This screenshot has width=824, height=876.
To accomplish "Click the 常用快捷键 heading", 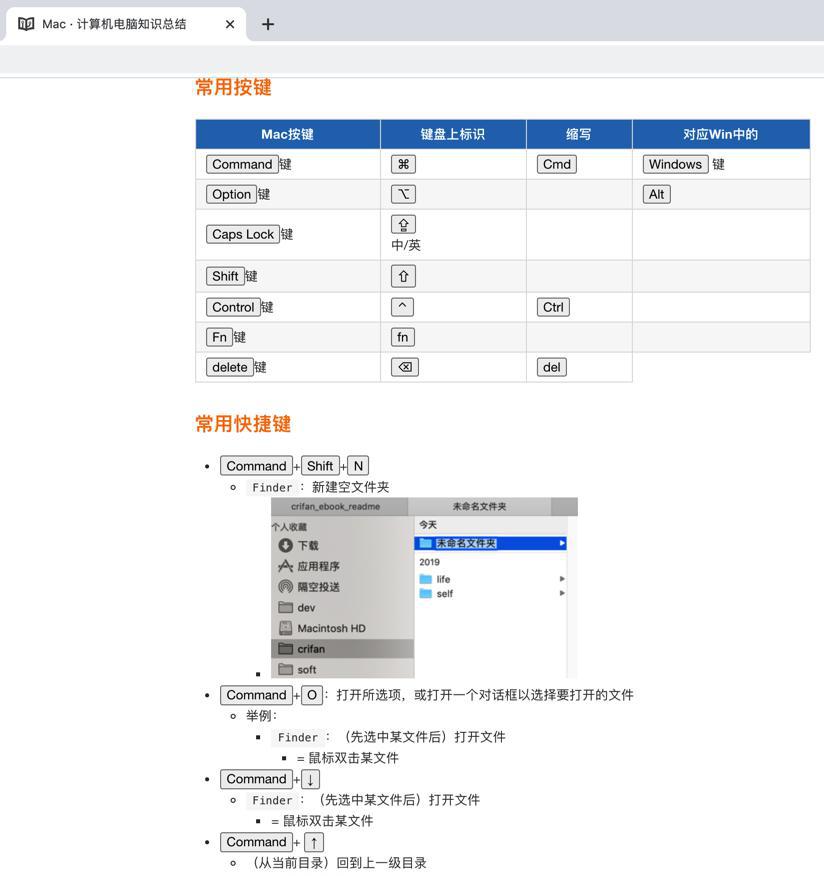I will [x=243, y=424].
